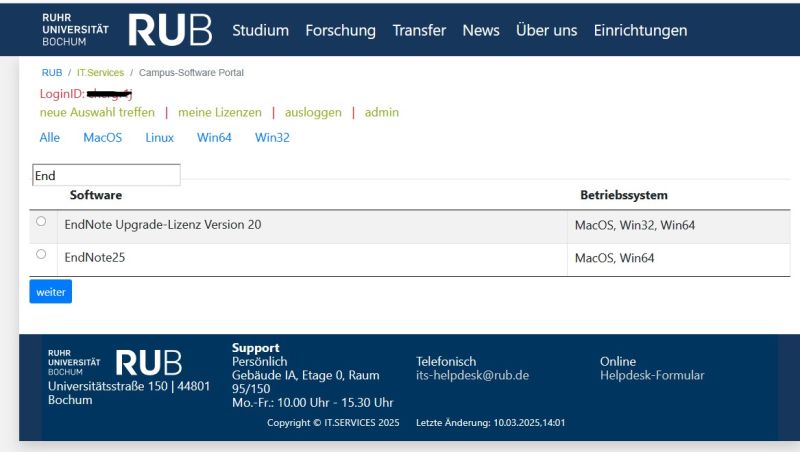Select the EndNote25 radio button
The image size is (800, 452).
click(40, 254)
